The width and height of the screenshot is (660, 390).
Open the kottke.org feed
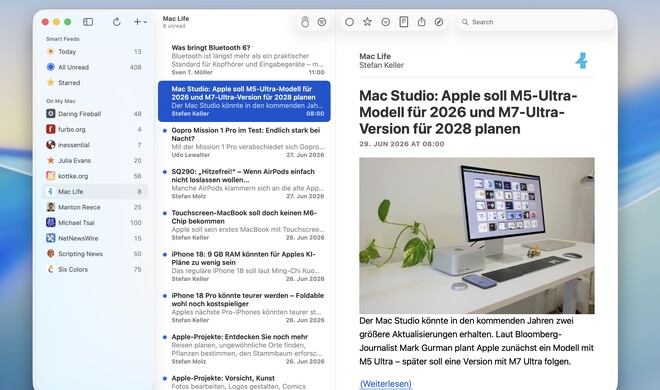pos(95,176)
